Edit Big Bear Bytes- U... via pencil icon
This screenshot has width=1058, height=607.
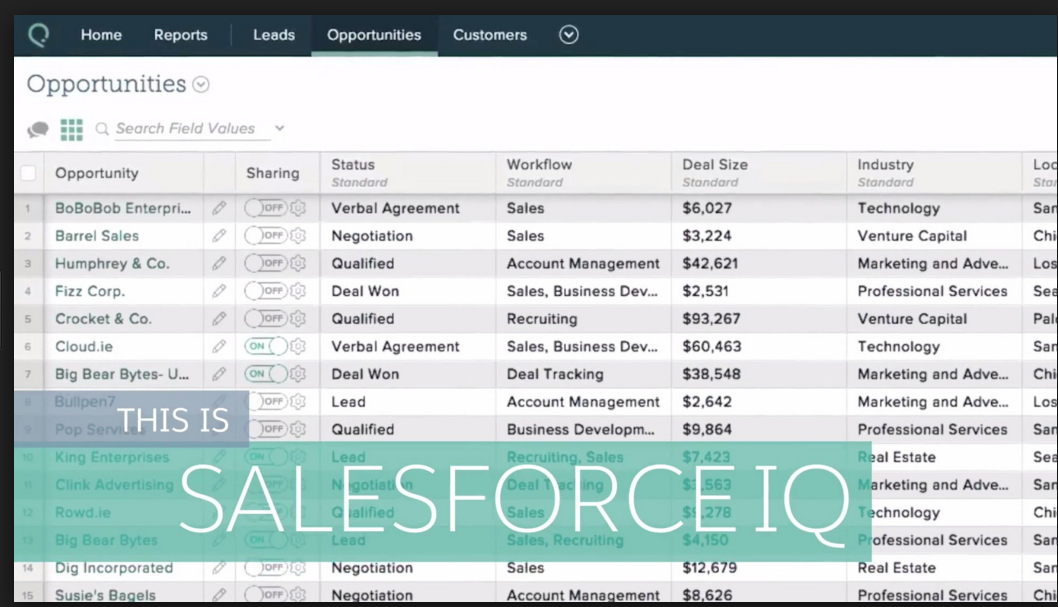point(219,374)
